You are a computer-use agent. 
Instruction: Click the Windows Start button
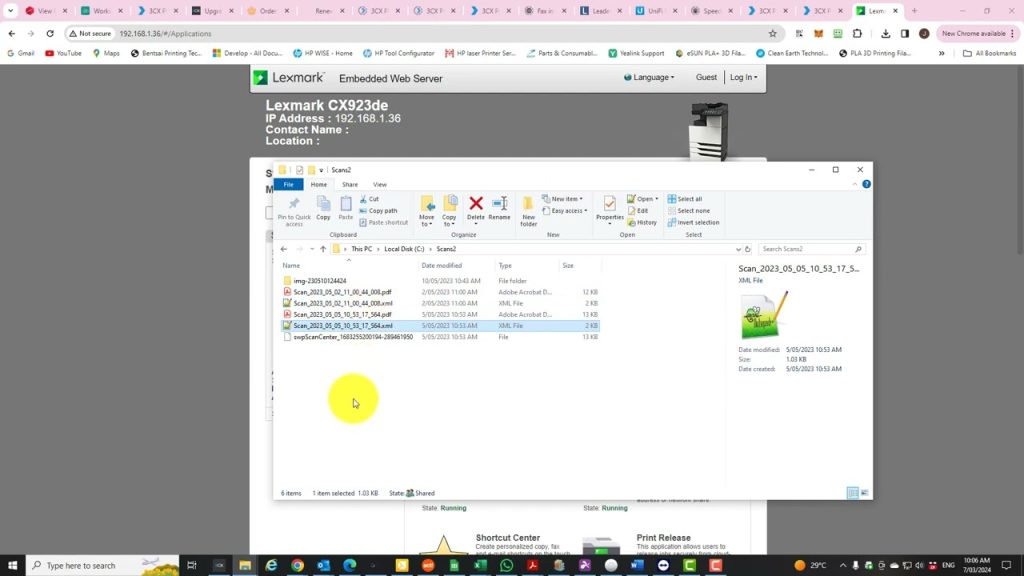(x=12, y=566)
